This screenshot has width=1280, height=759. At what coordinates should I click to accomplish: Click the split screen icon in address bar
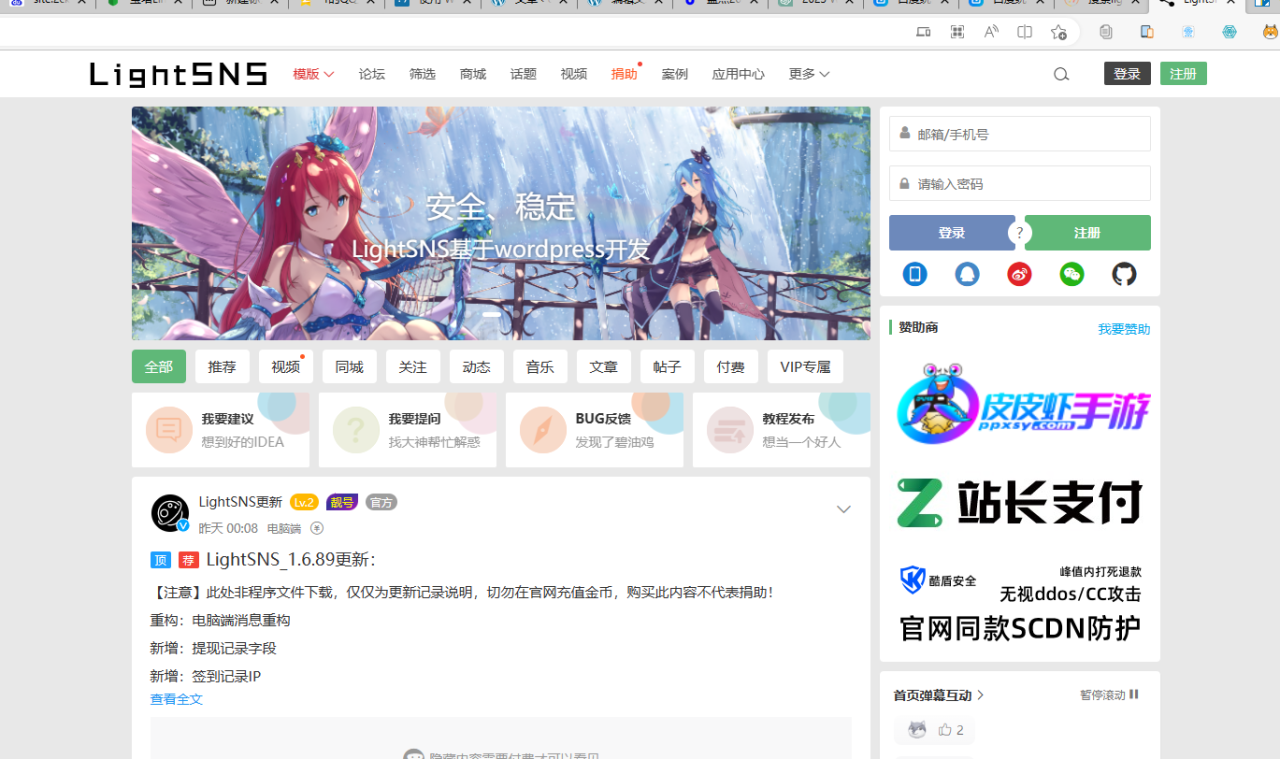(1025, 32)
